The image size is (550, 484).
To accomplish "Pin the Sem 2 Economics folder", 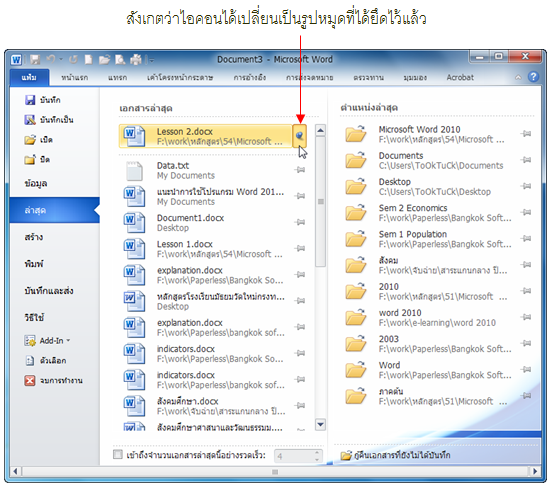I will click(526, 212).
